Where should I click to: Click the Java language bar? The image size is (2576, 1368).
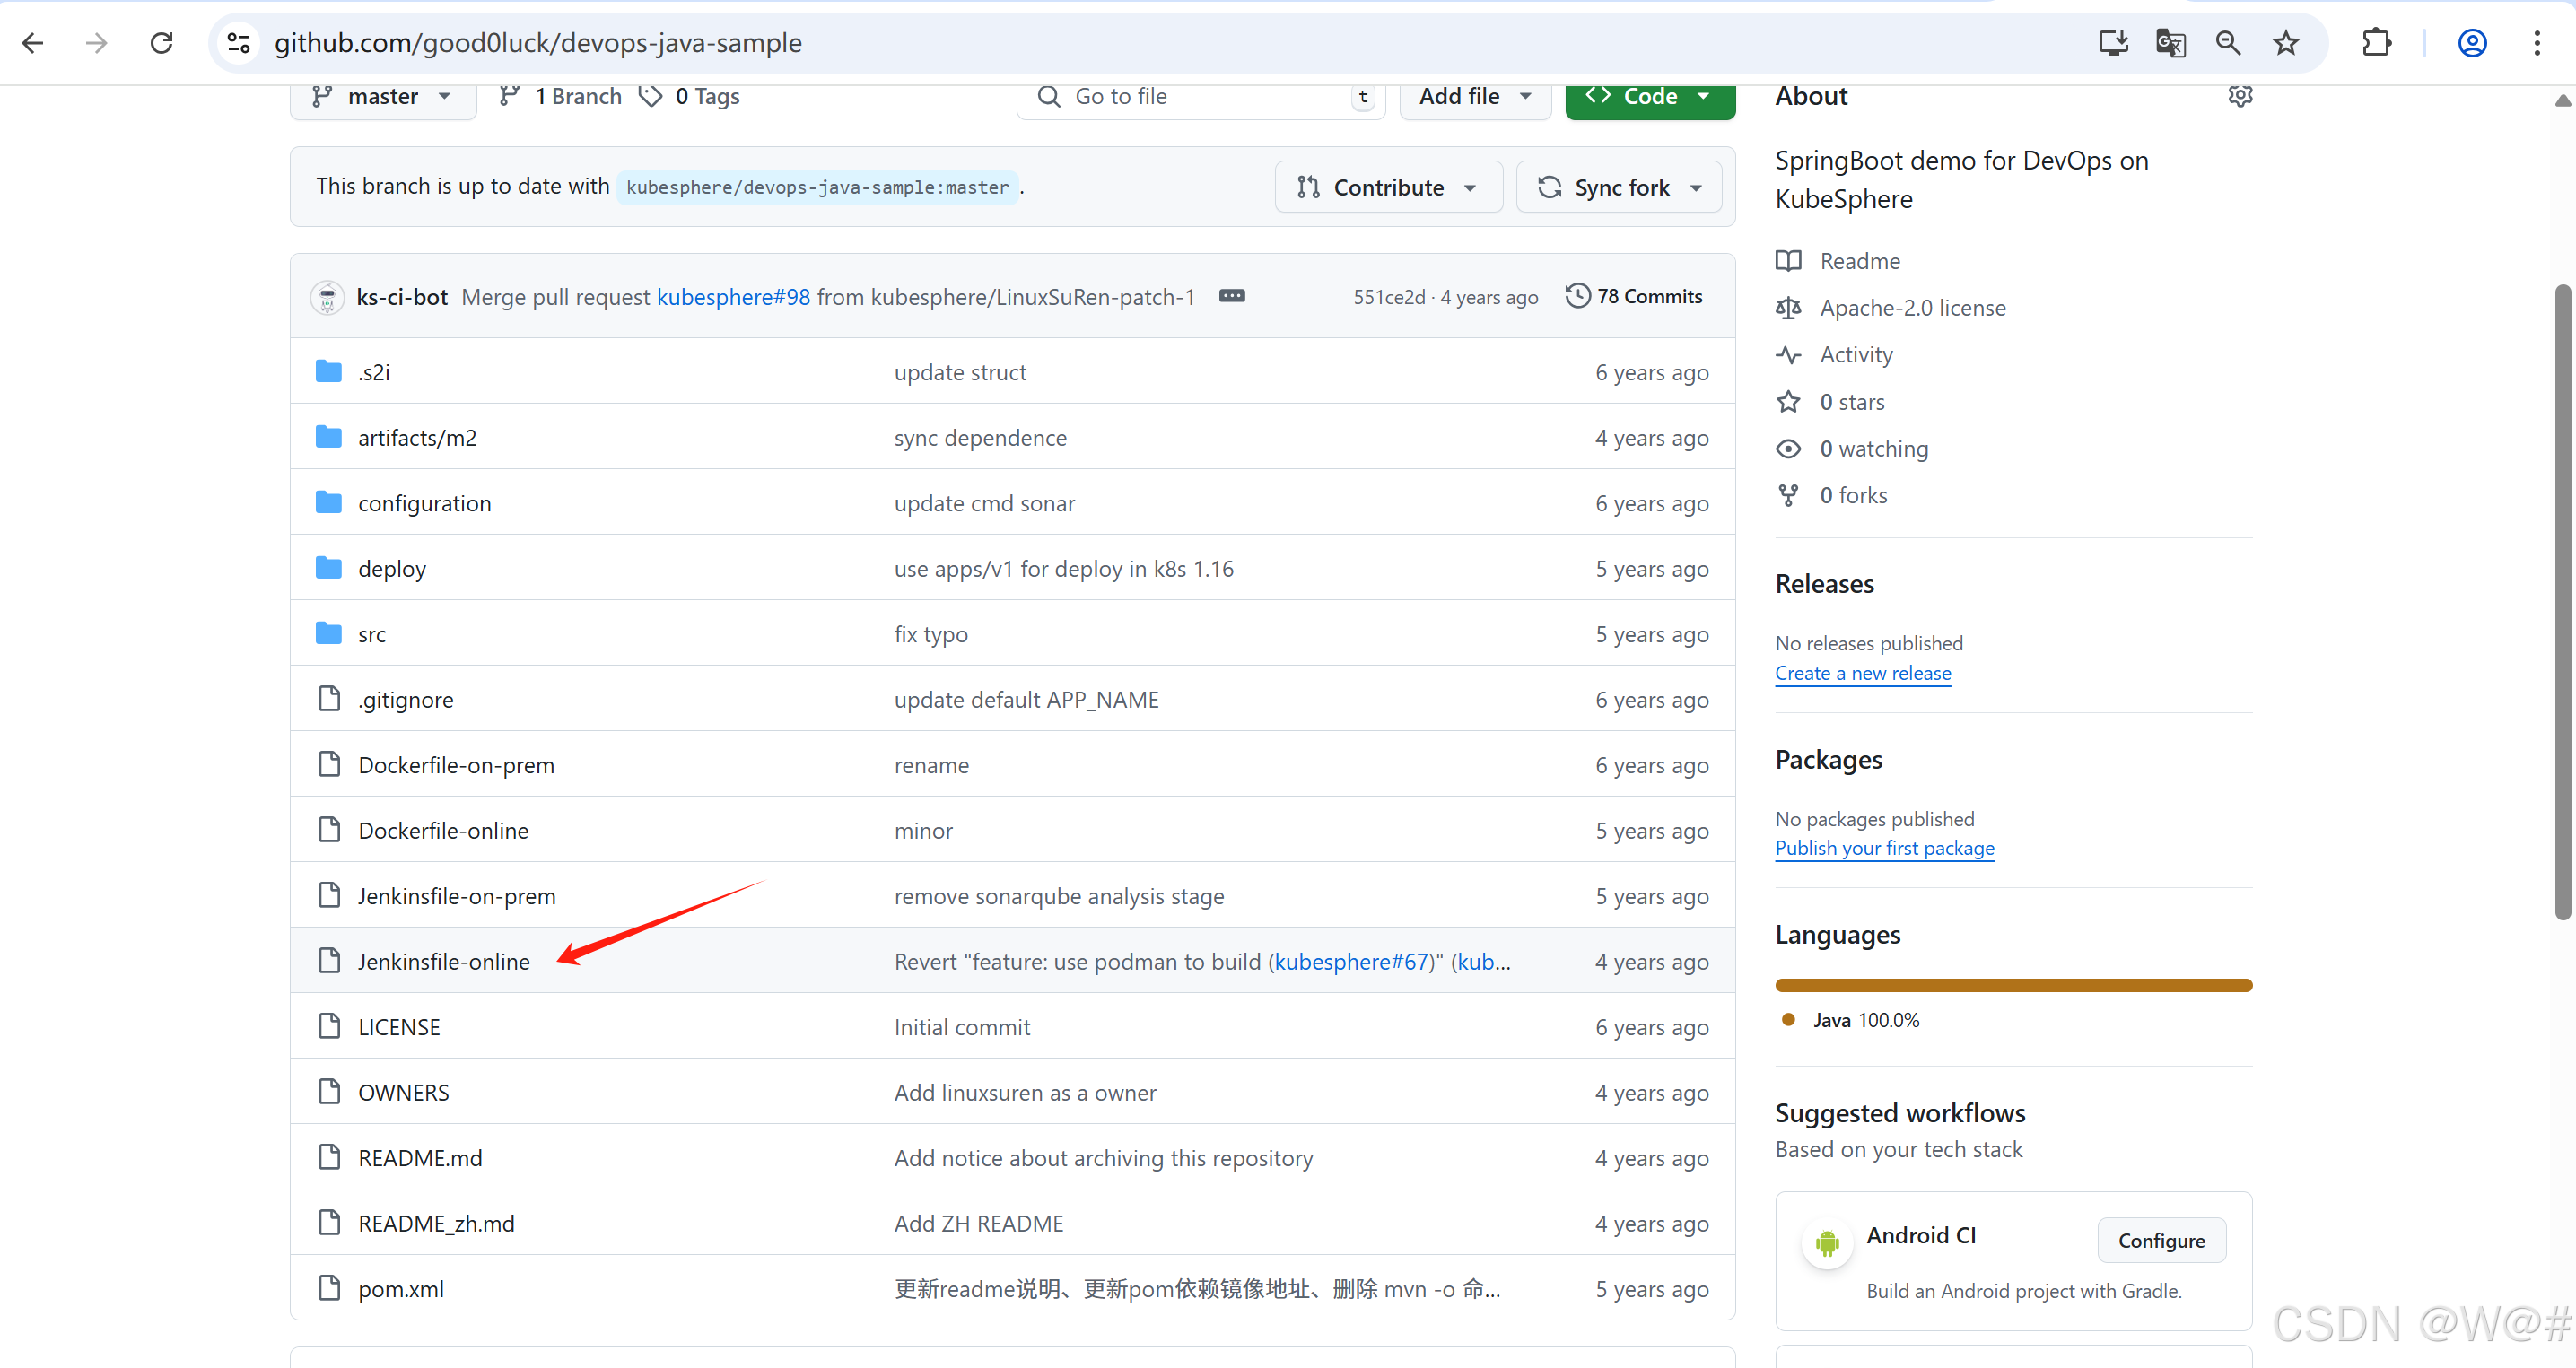tap(2013, 986)
